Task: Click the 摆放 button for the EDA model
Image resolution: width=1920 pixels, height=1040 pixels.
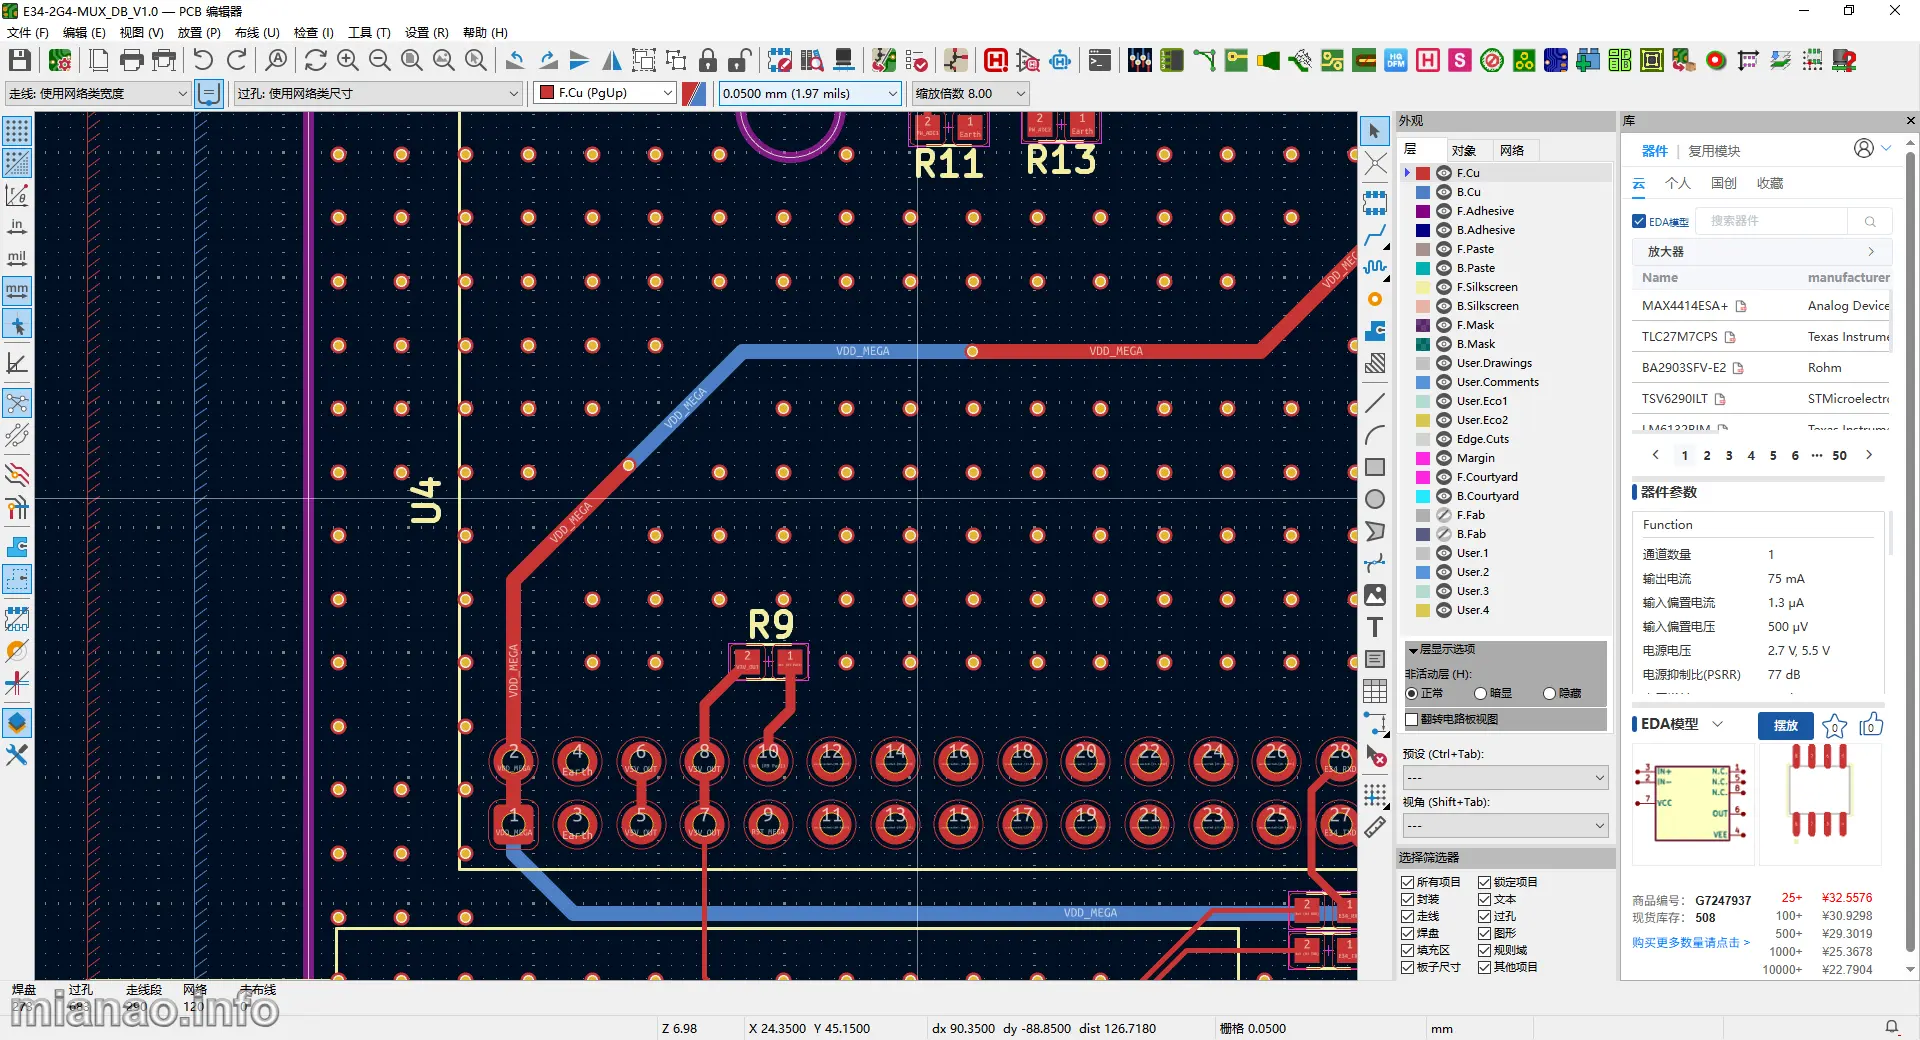Action: [x=1785, y=725]
